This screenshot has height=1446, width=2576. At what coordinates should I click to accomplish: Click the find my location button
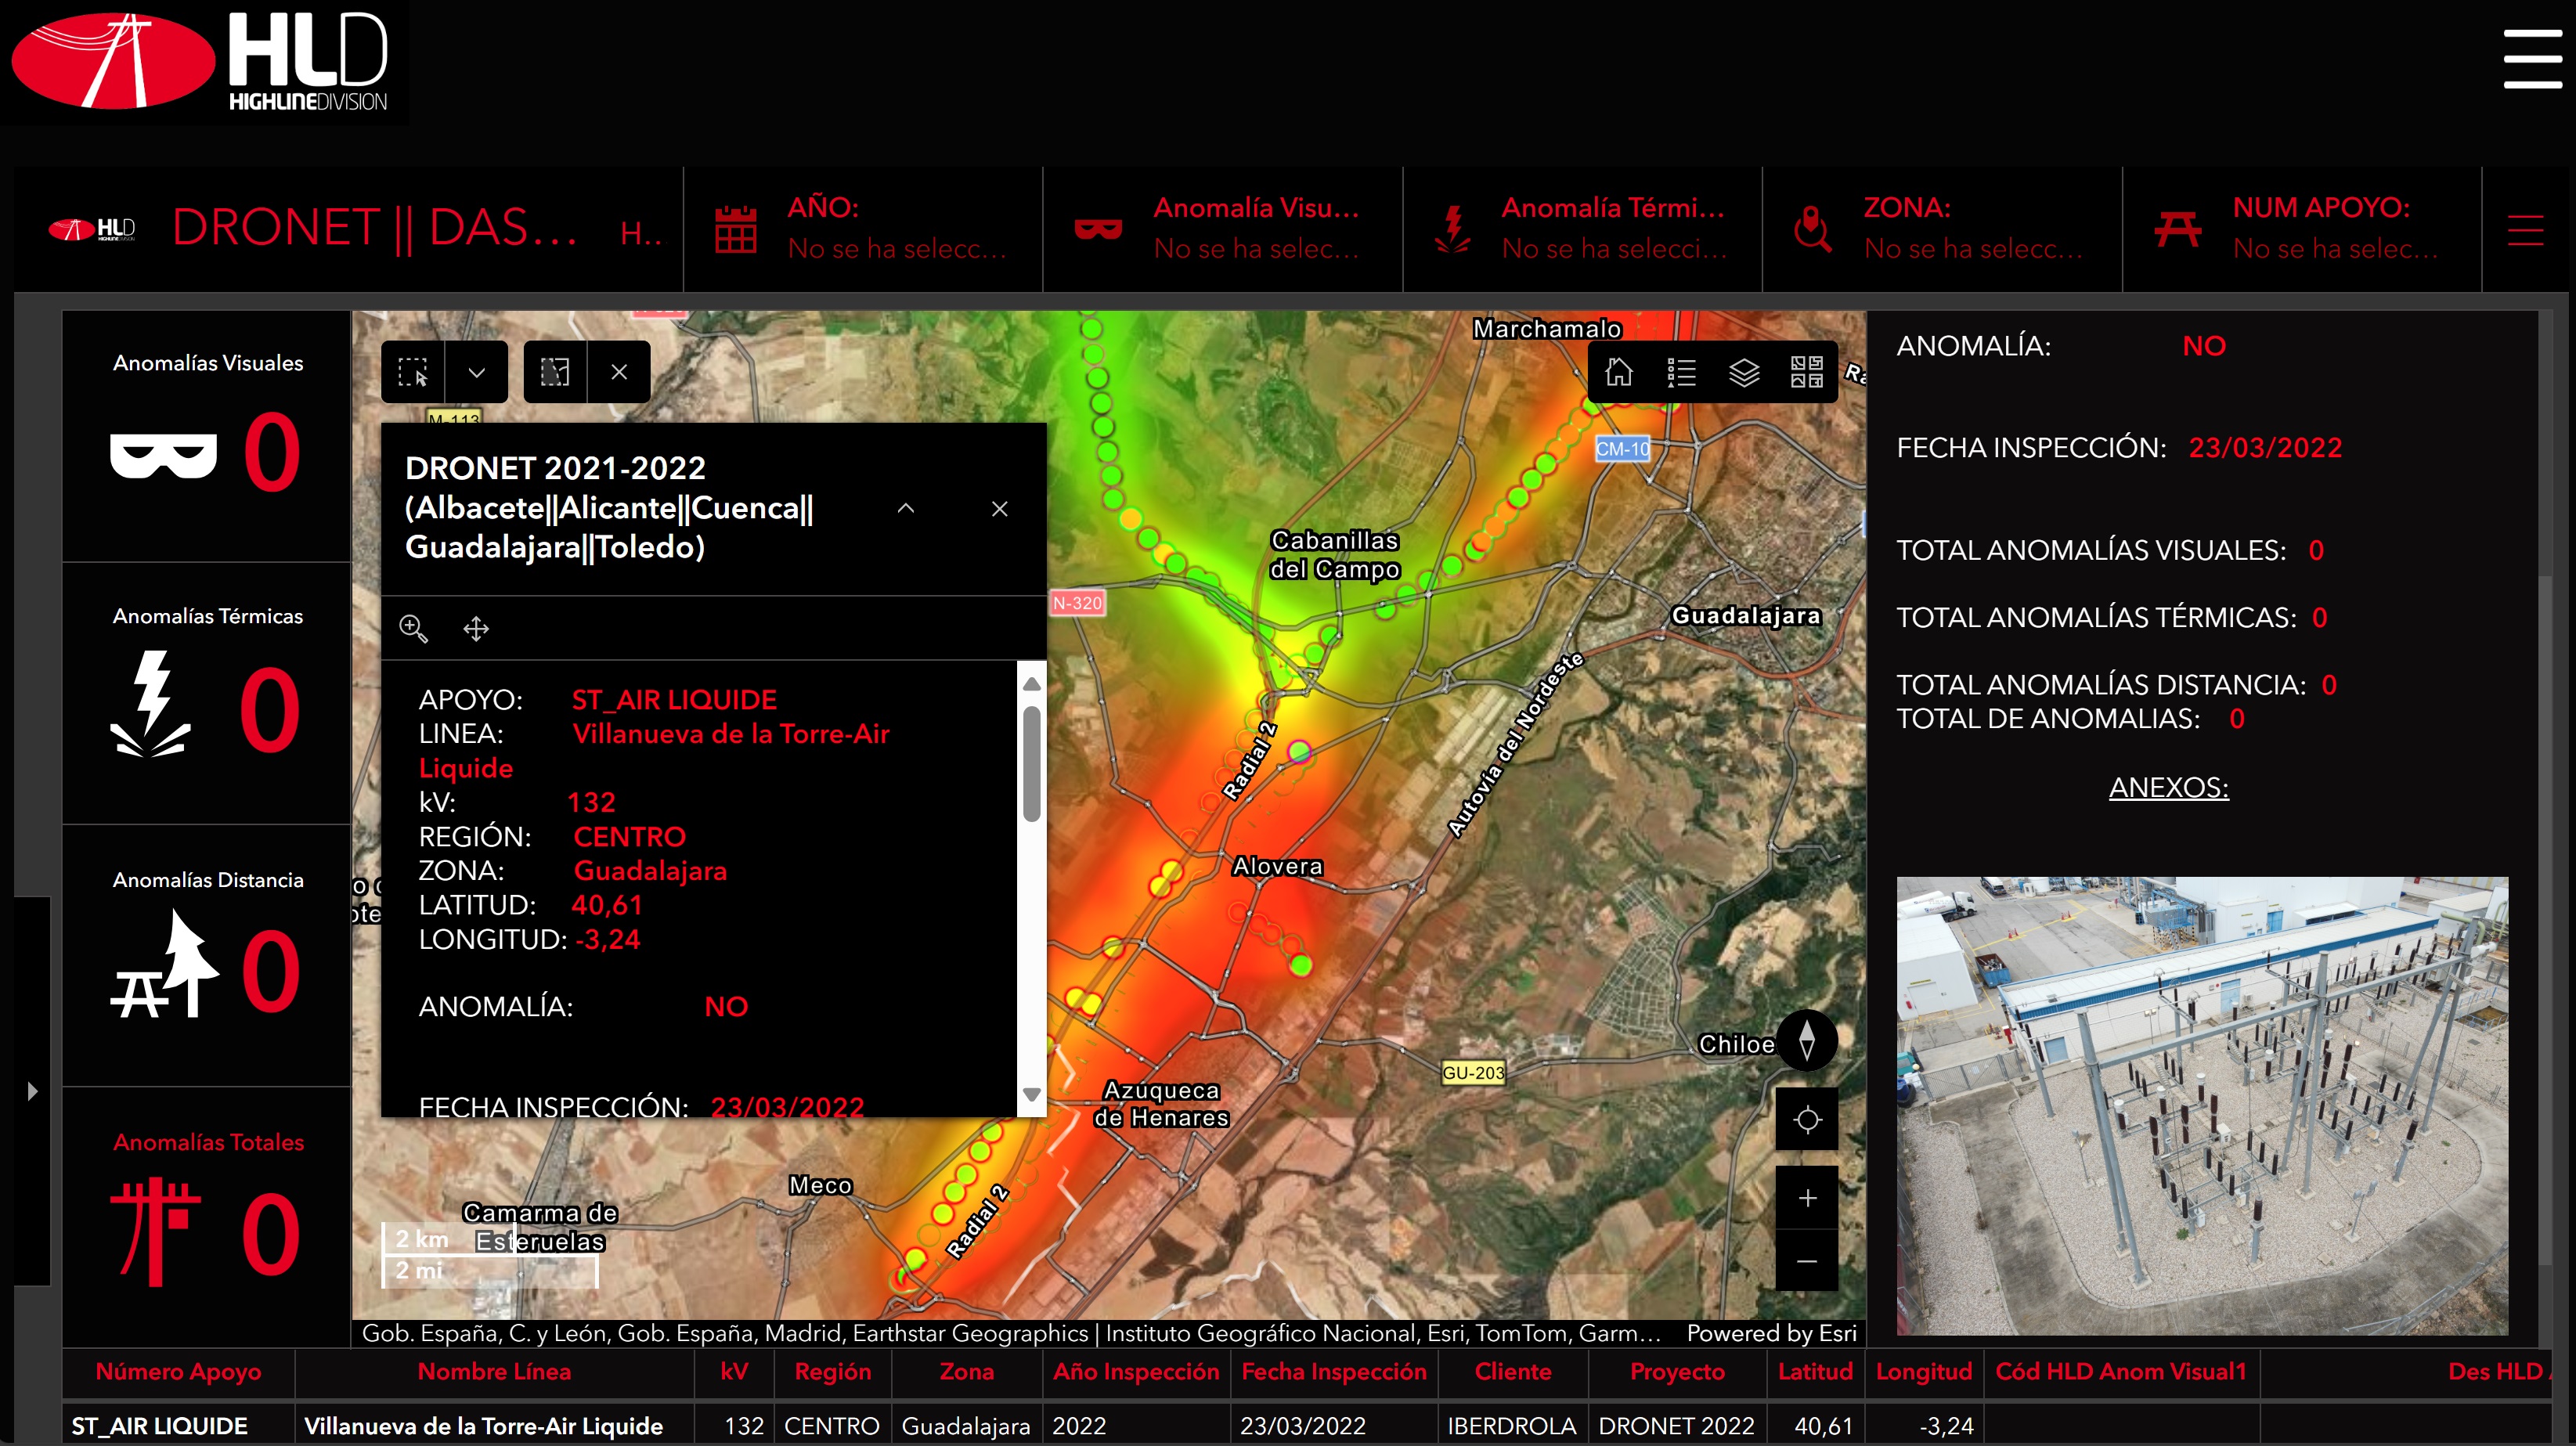click(1806, 1120)
